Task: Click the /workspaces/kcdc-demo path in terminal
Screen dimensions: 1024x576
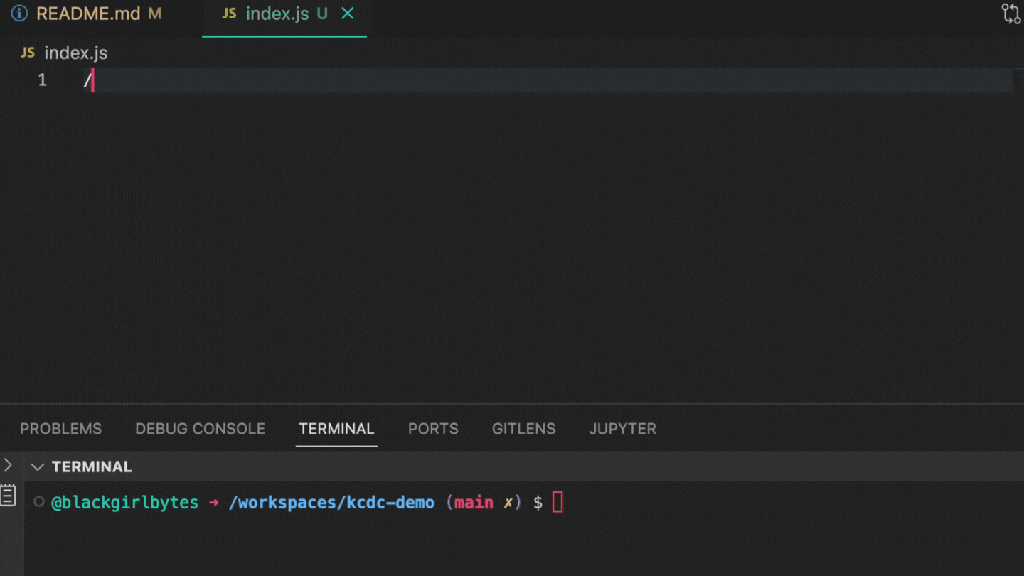Action: tap(331, 502)
